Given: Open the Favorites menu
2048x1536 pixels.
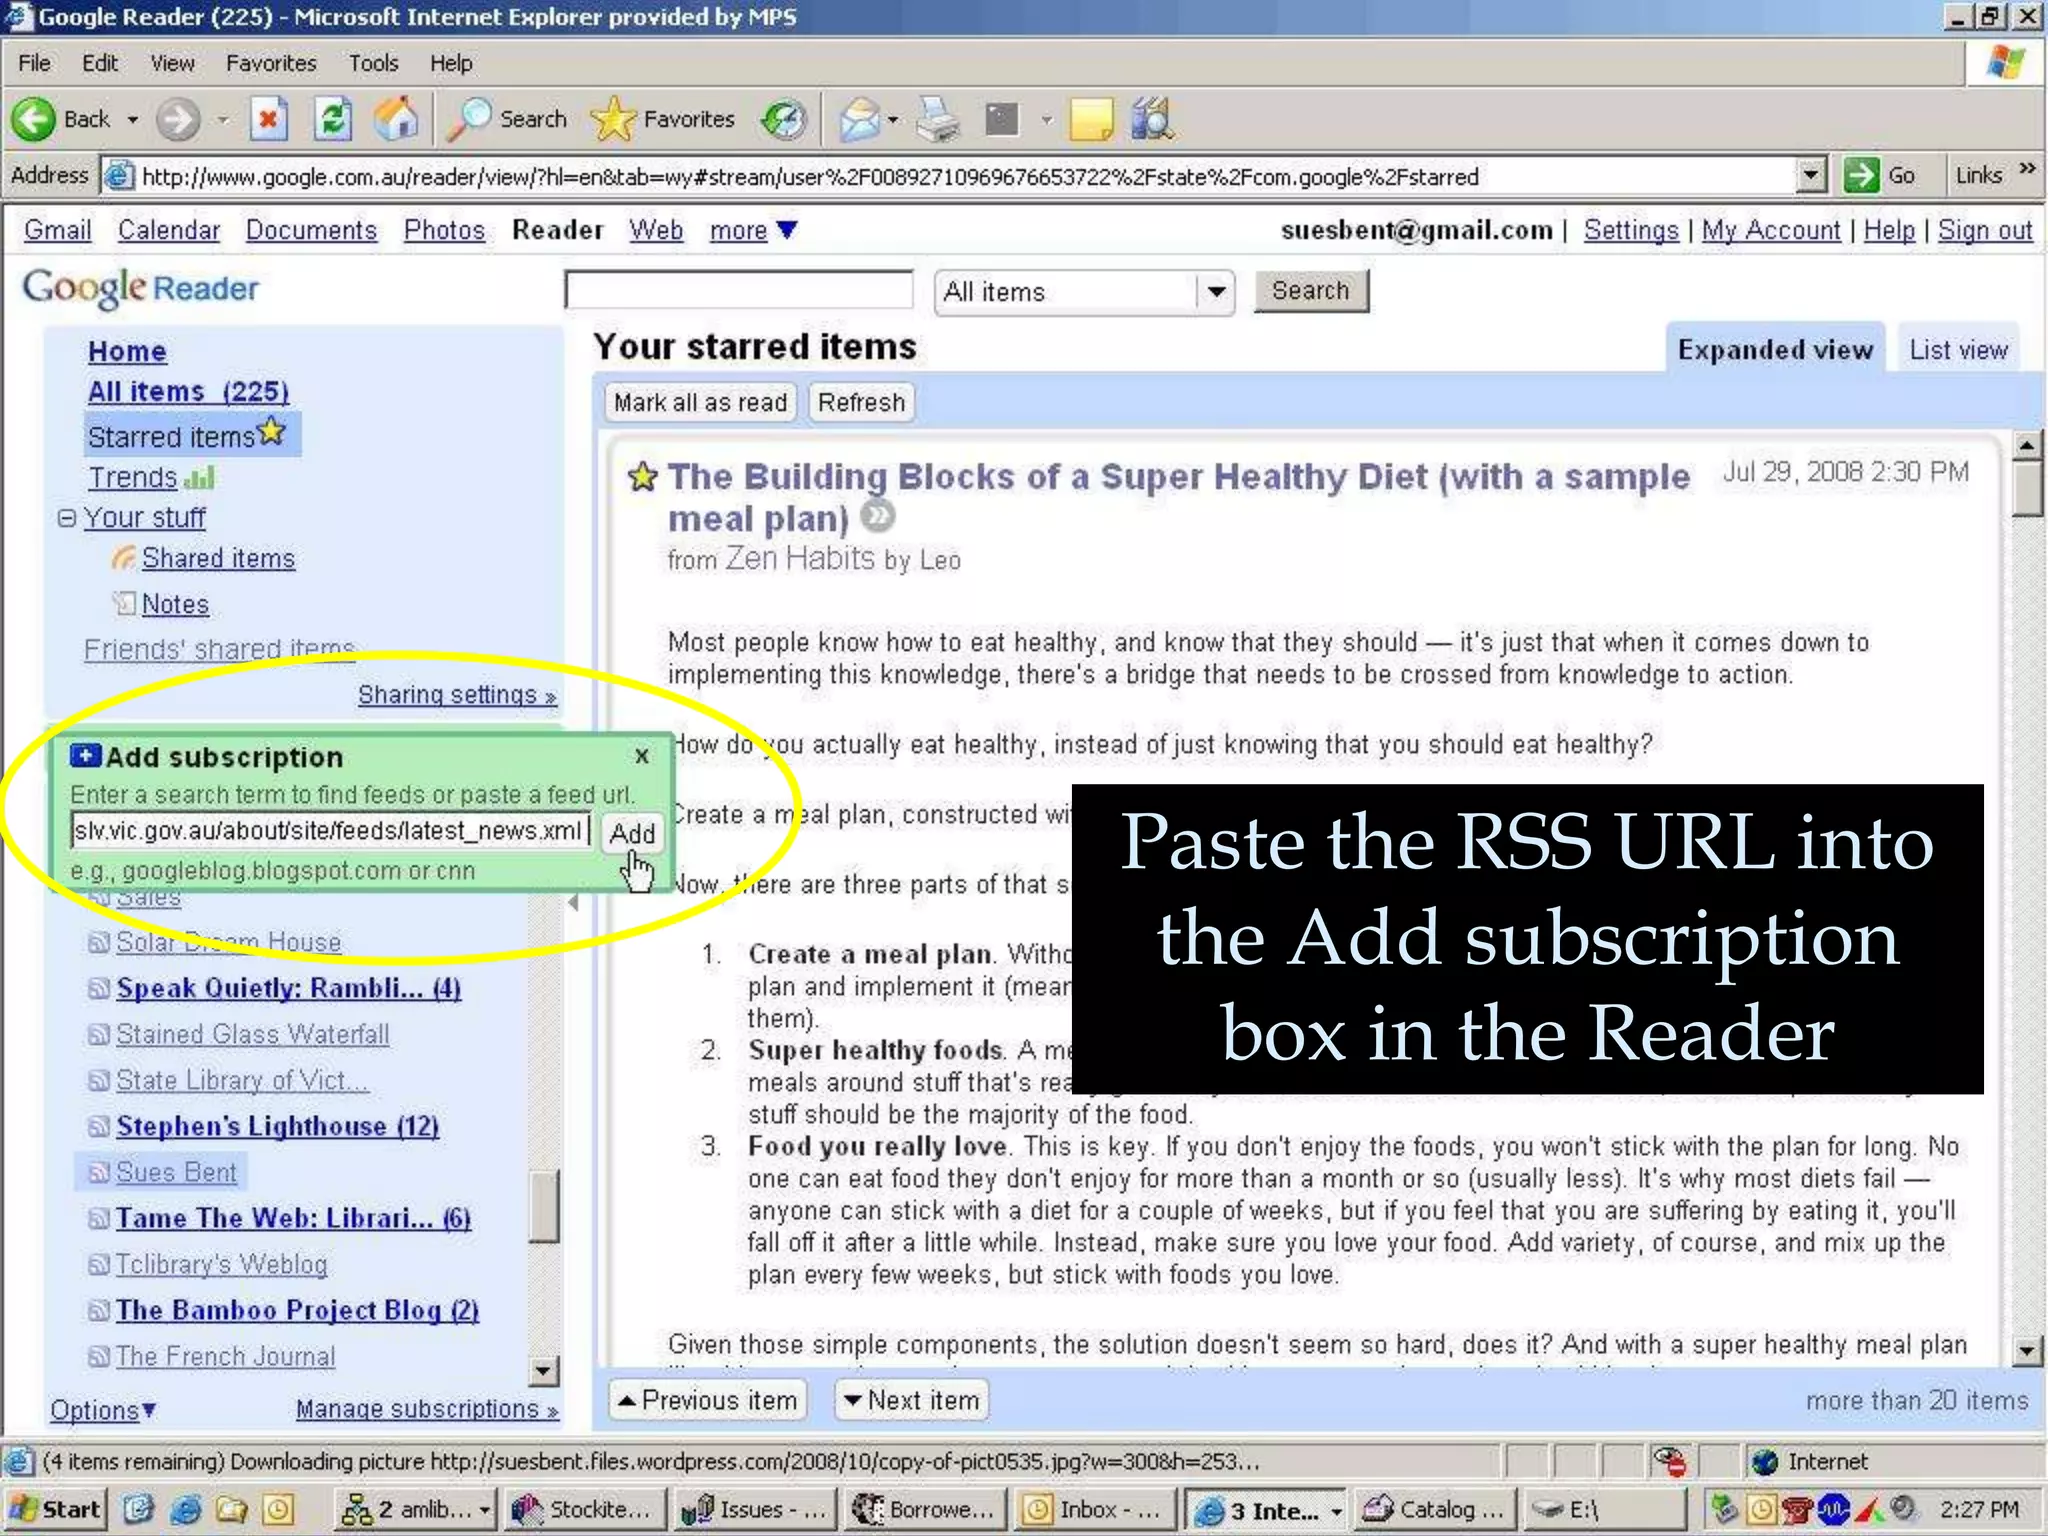Looking at the screenshot, I should coord(271,63).
